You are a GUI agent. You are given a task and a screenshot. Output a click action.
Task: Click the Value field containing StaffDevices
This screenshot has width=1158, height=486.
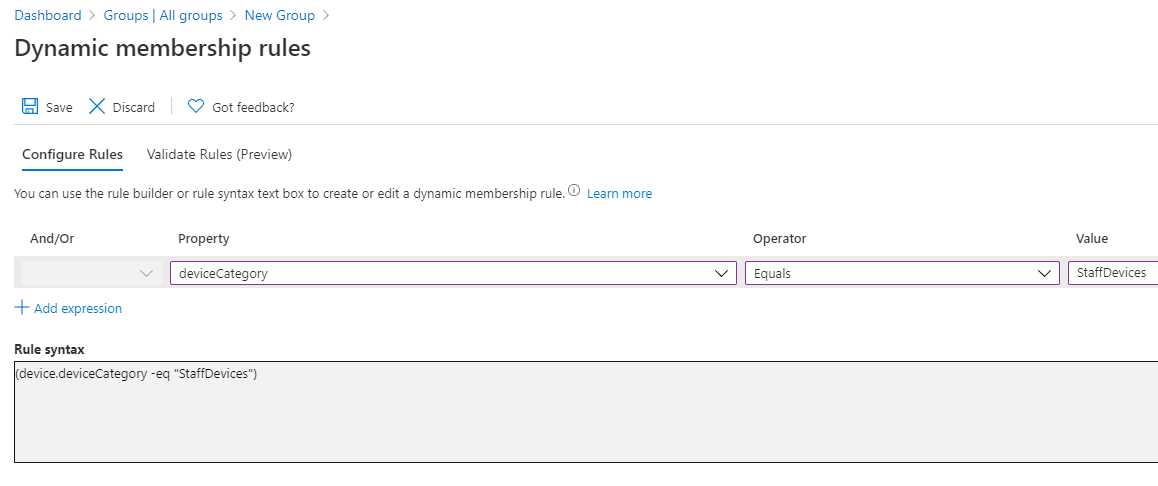click(1112, 273)
